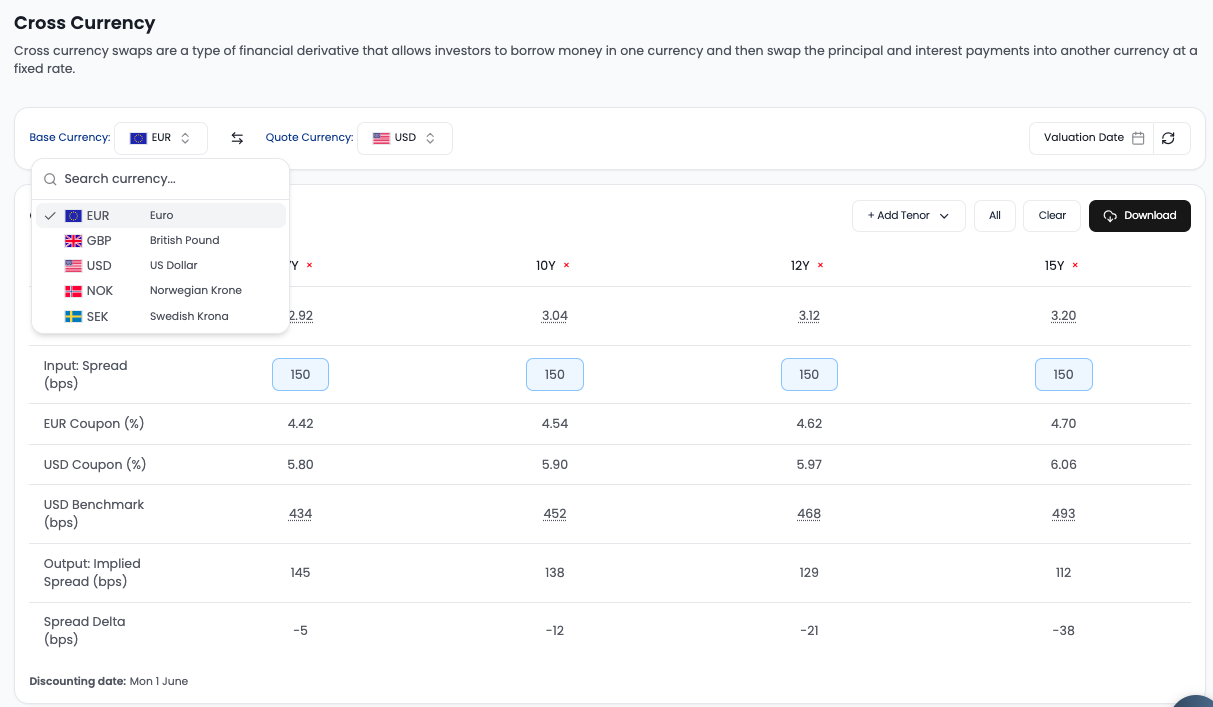
Task: Click the All tenors button
Action: [995, 216]
